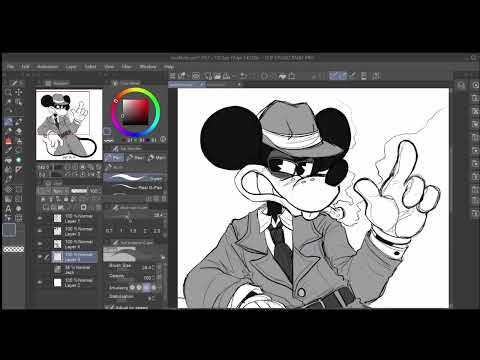Hide the highlighted layer using its eye icon

coord(40,257)
